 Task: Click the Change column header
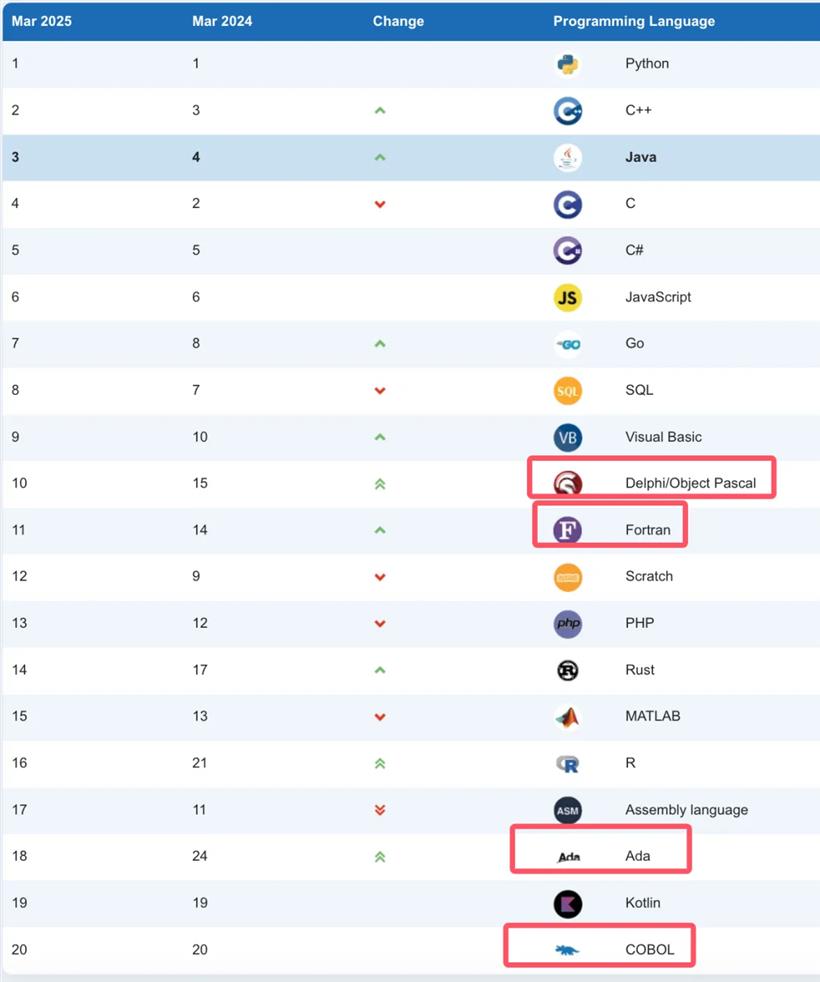398,21
